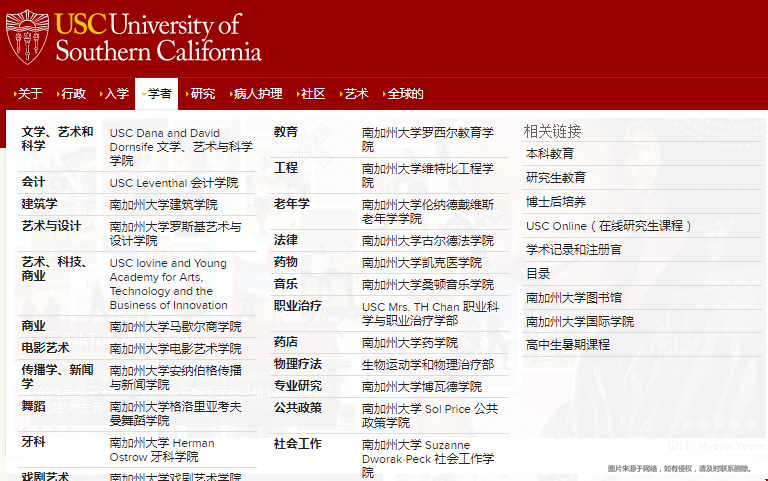Visit 南加州大学药学院
The image size is (768, 481).
[x=410, y=342]
